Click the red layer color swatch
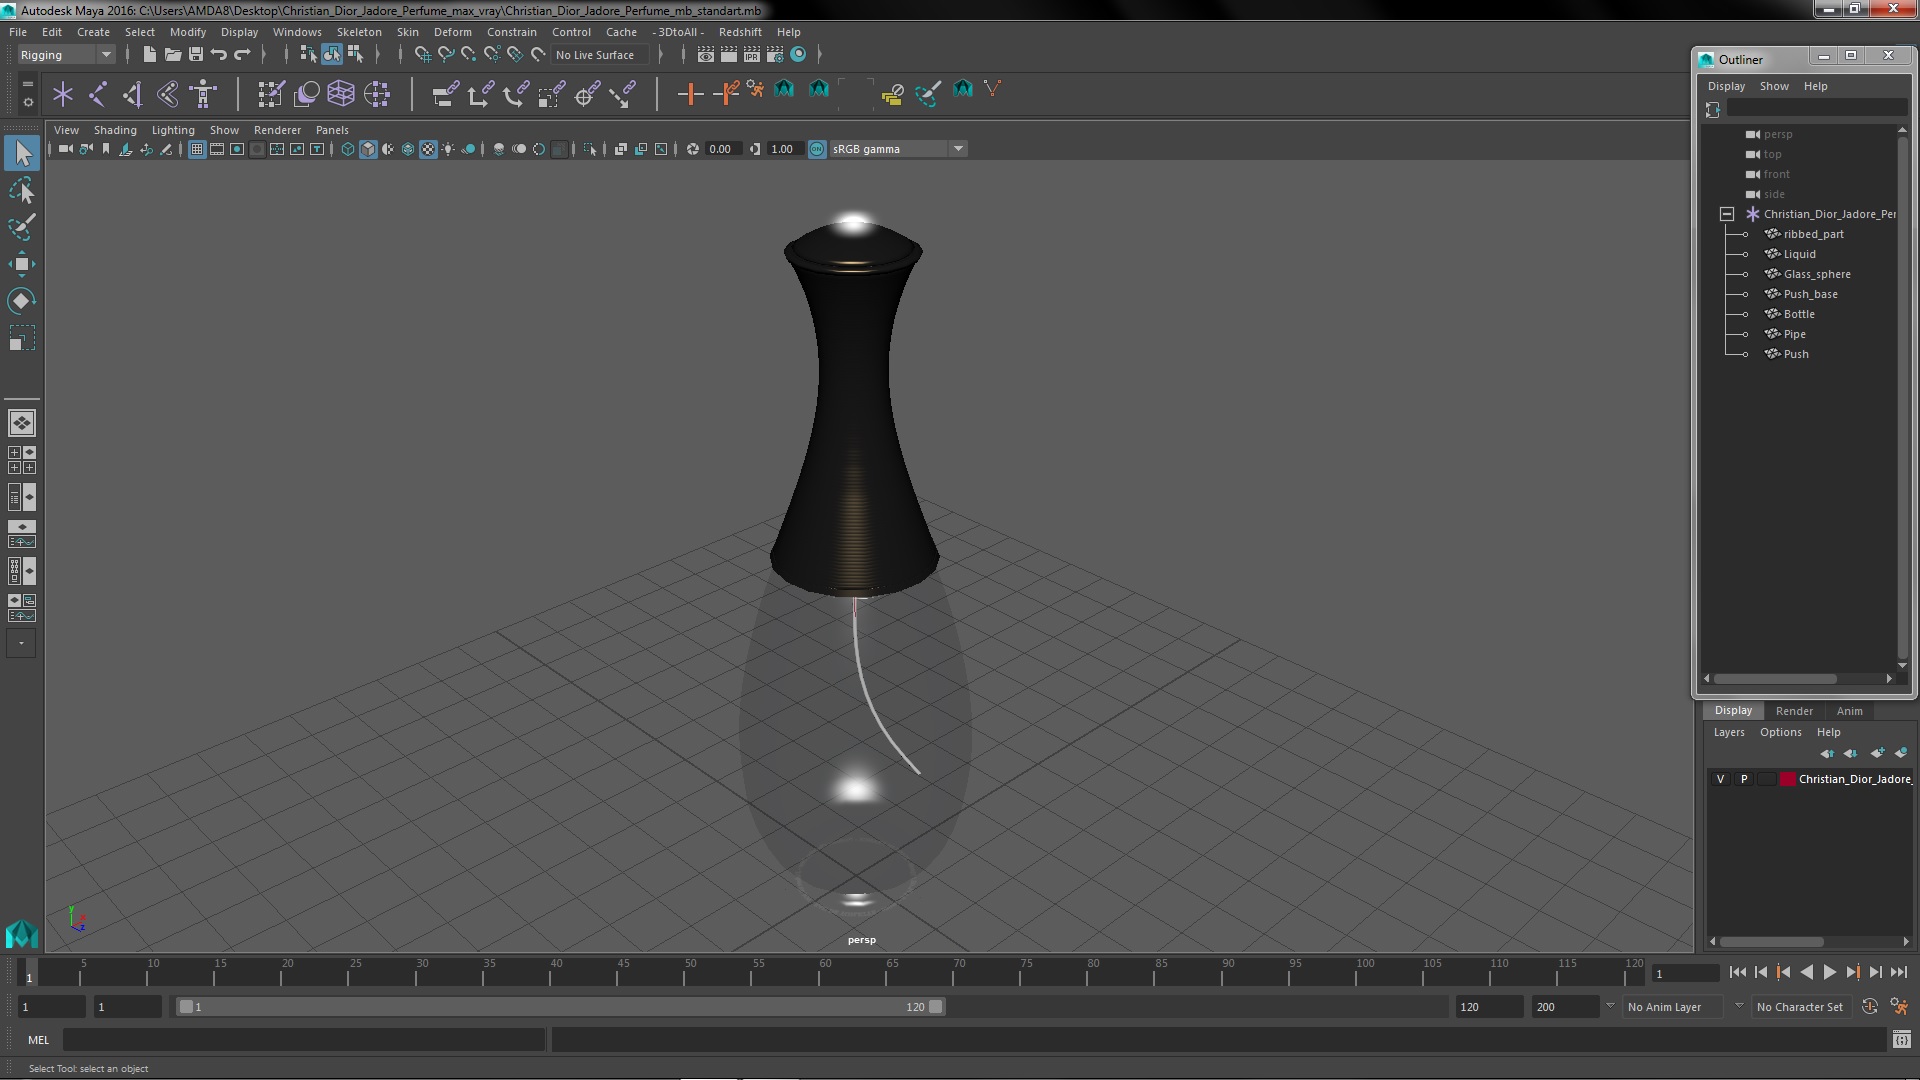This screenshot has width=1920, height=1080. [1787, 779]
